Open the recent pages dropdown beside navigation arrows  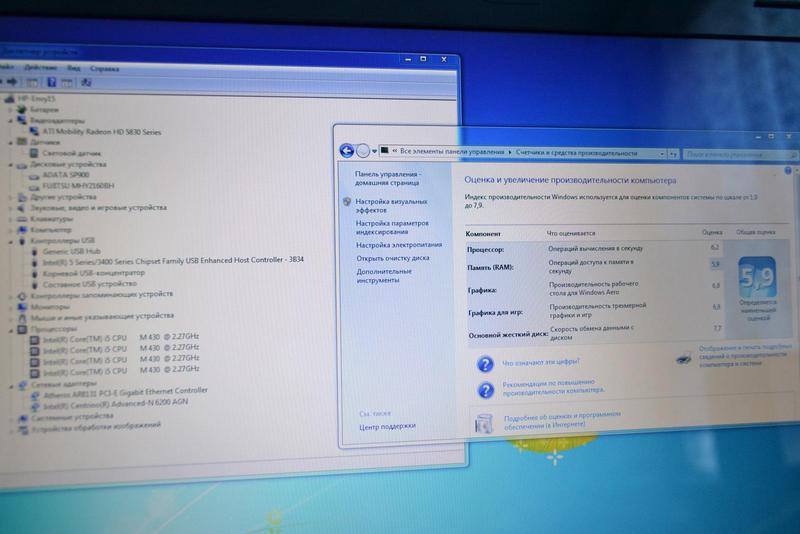375,152
